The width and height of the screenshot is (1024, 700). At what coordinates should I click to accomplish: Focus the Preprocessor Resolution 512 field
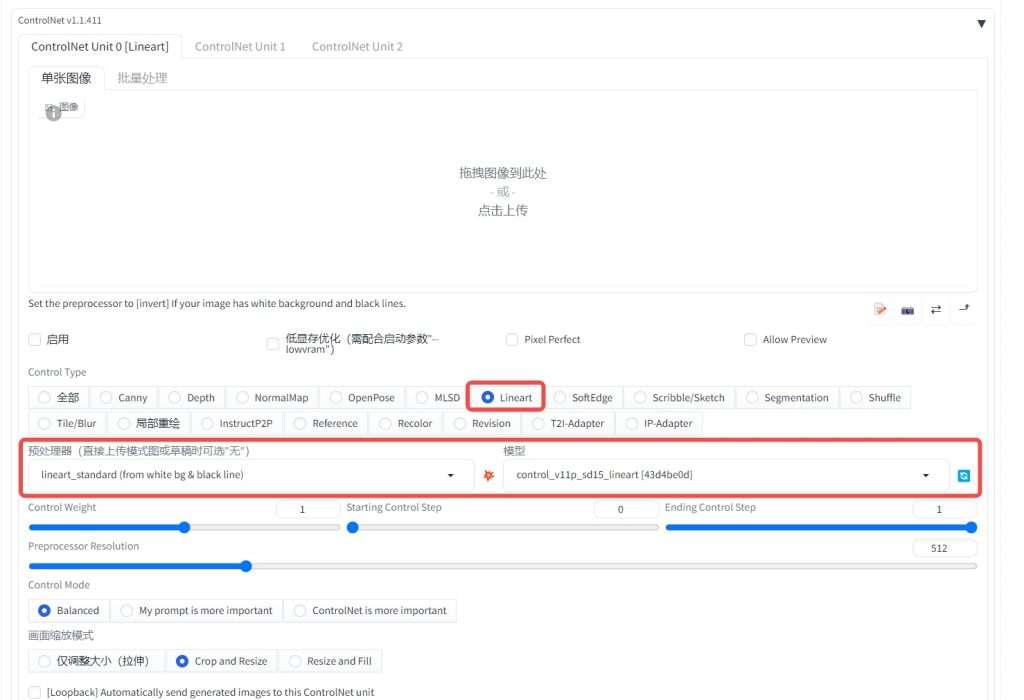(944, 548)
